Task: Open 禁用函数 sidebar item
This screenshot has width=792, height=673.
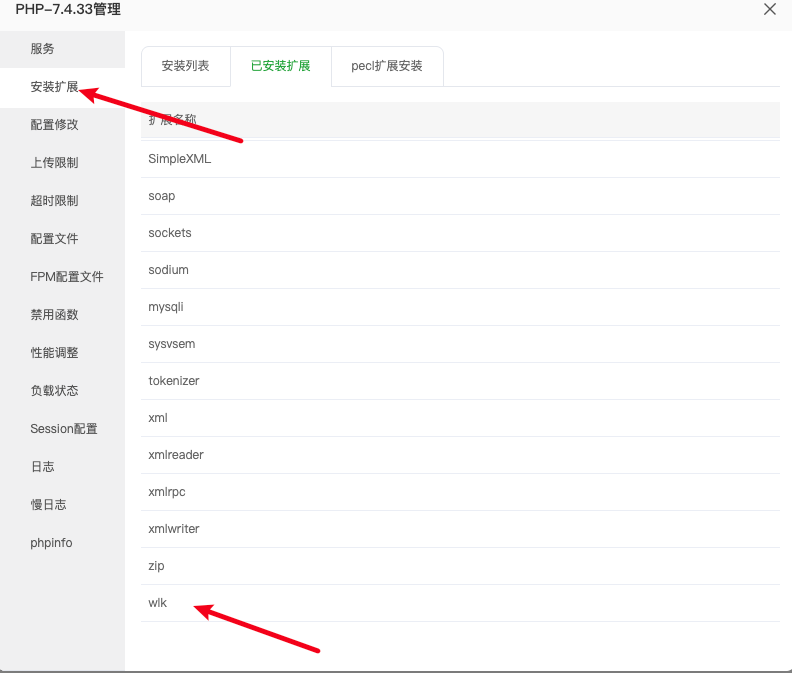Action: click(54, 315)
